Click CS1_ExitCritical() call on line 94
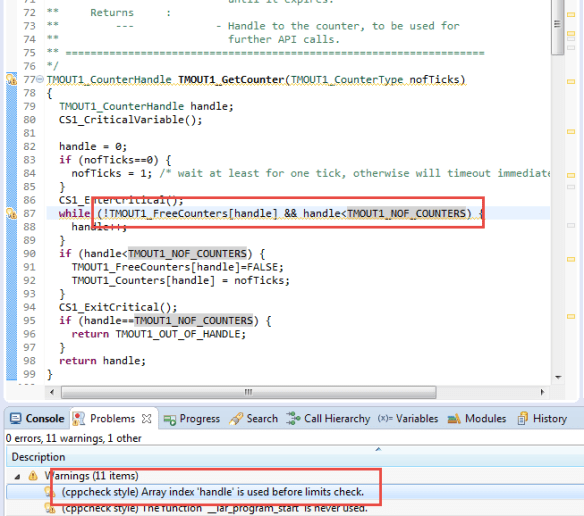Image resolution: width=584 pixels, height=516 pixels. (118, 307)
